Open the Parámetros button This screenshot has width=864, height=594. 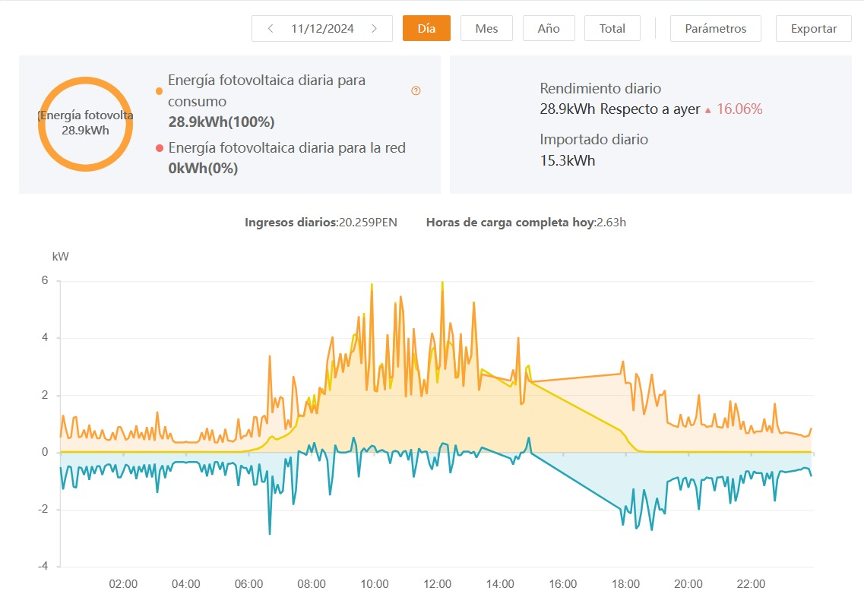[x=715, y=29]
